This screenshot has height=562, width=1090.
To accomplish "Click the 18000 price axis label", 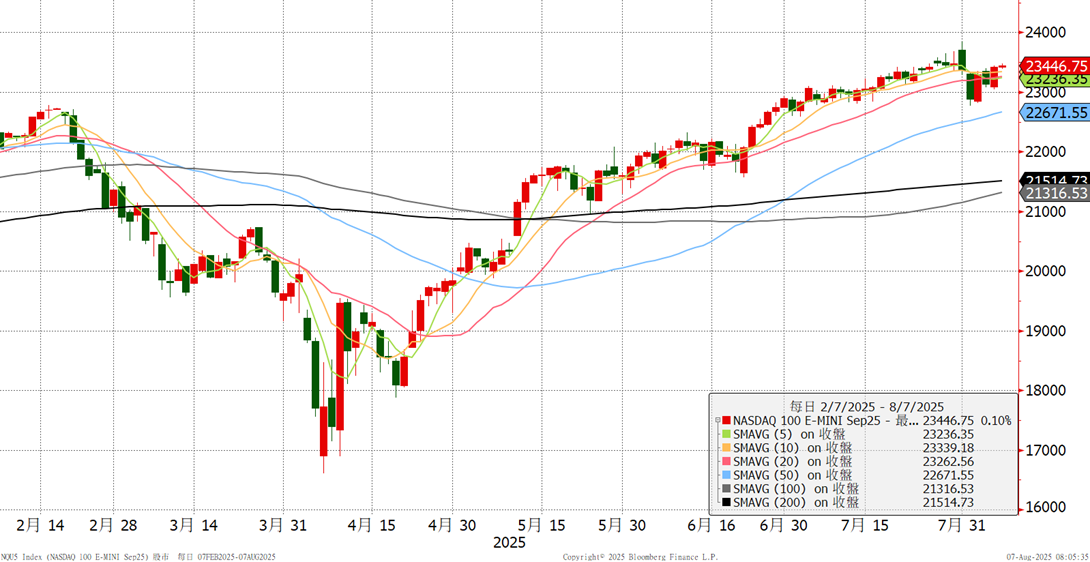I will 1047,390.
